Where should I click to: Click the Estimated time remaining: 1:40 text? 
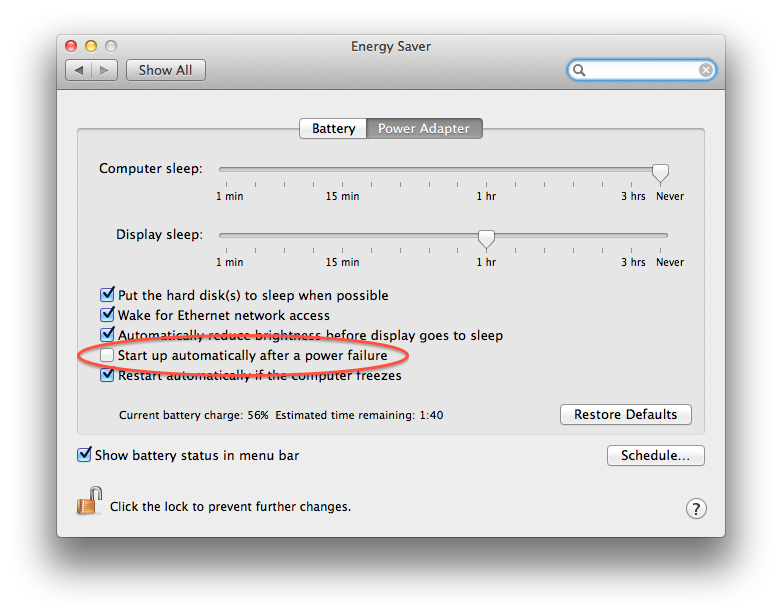pos(359,415)
